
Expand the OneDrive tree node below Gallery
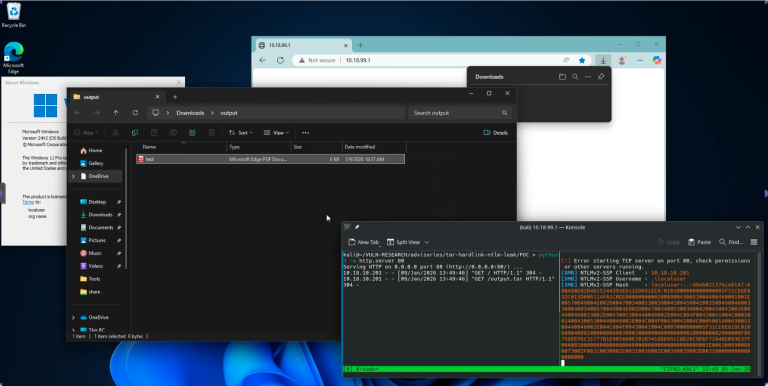pyautogui.click(x=73, y=176)
